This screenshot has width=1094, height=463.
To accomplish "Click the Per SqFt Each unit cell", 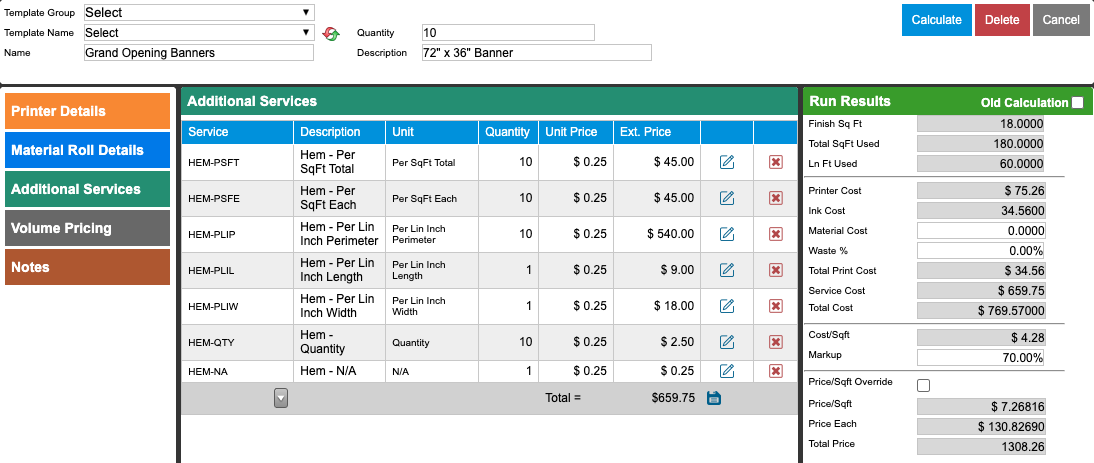I will (x=431, y=199).
